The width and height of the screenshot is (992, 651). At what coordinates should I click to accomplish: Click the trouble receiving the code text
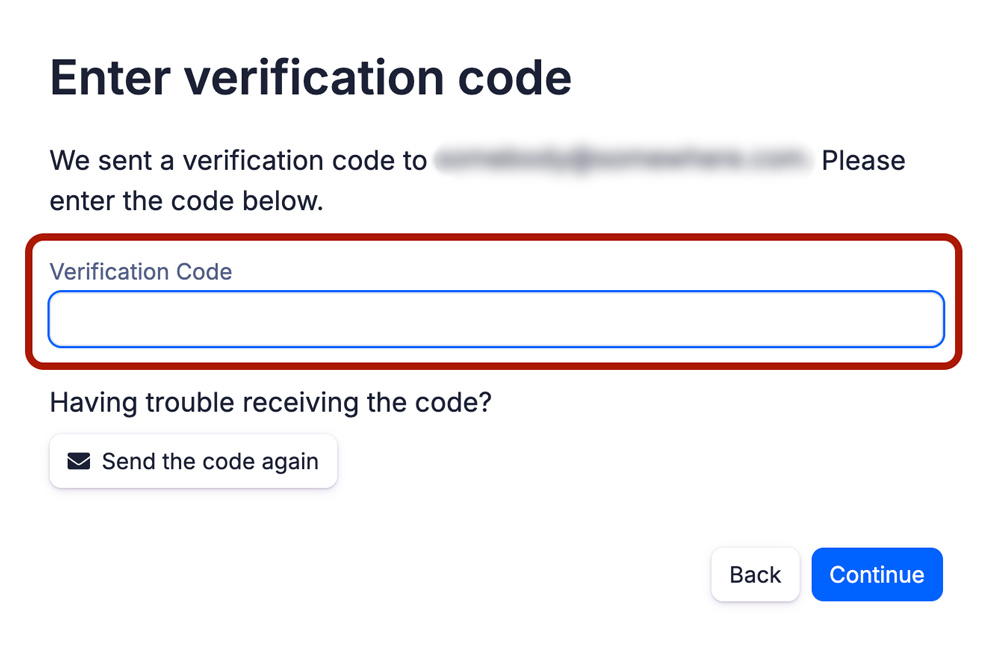270,402
